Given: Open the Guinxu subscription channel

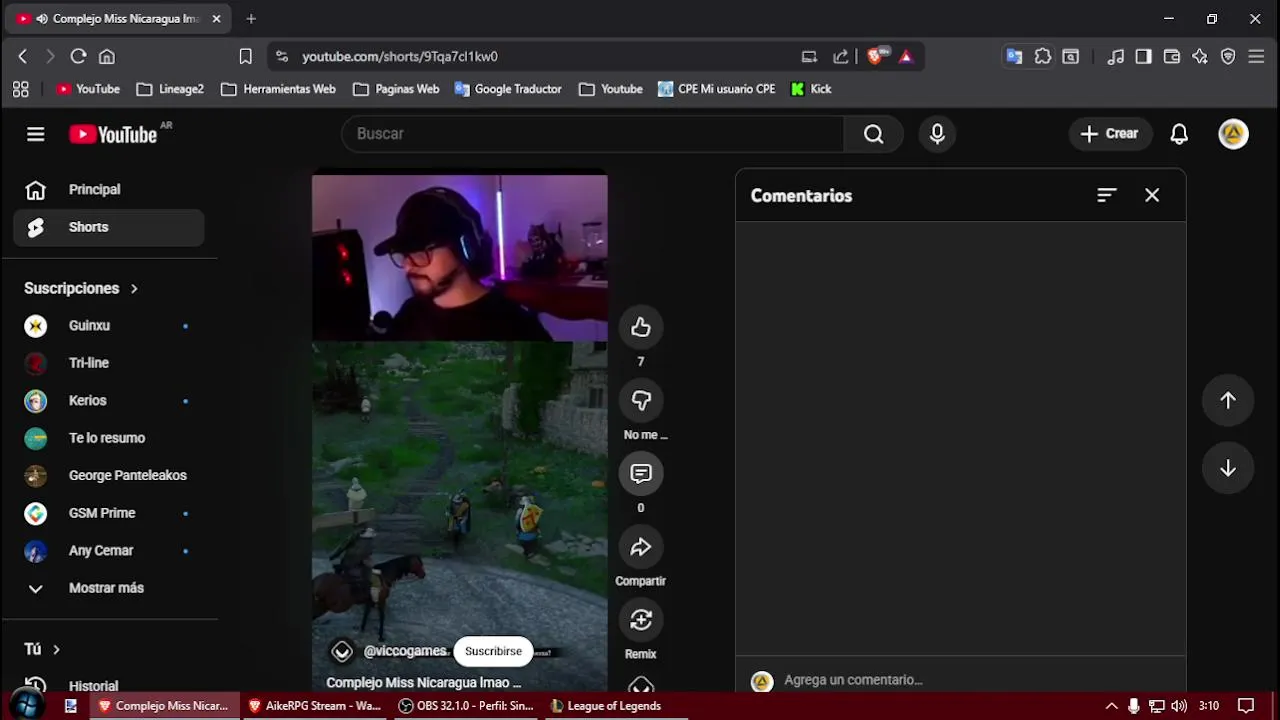Looking at the screenshot, I should [x=109, y=326].
